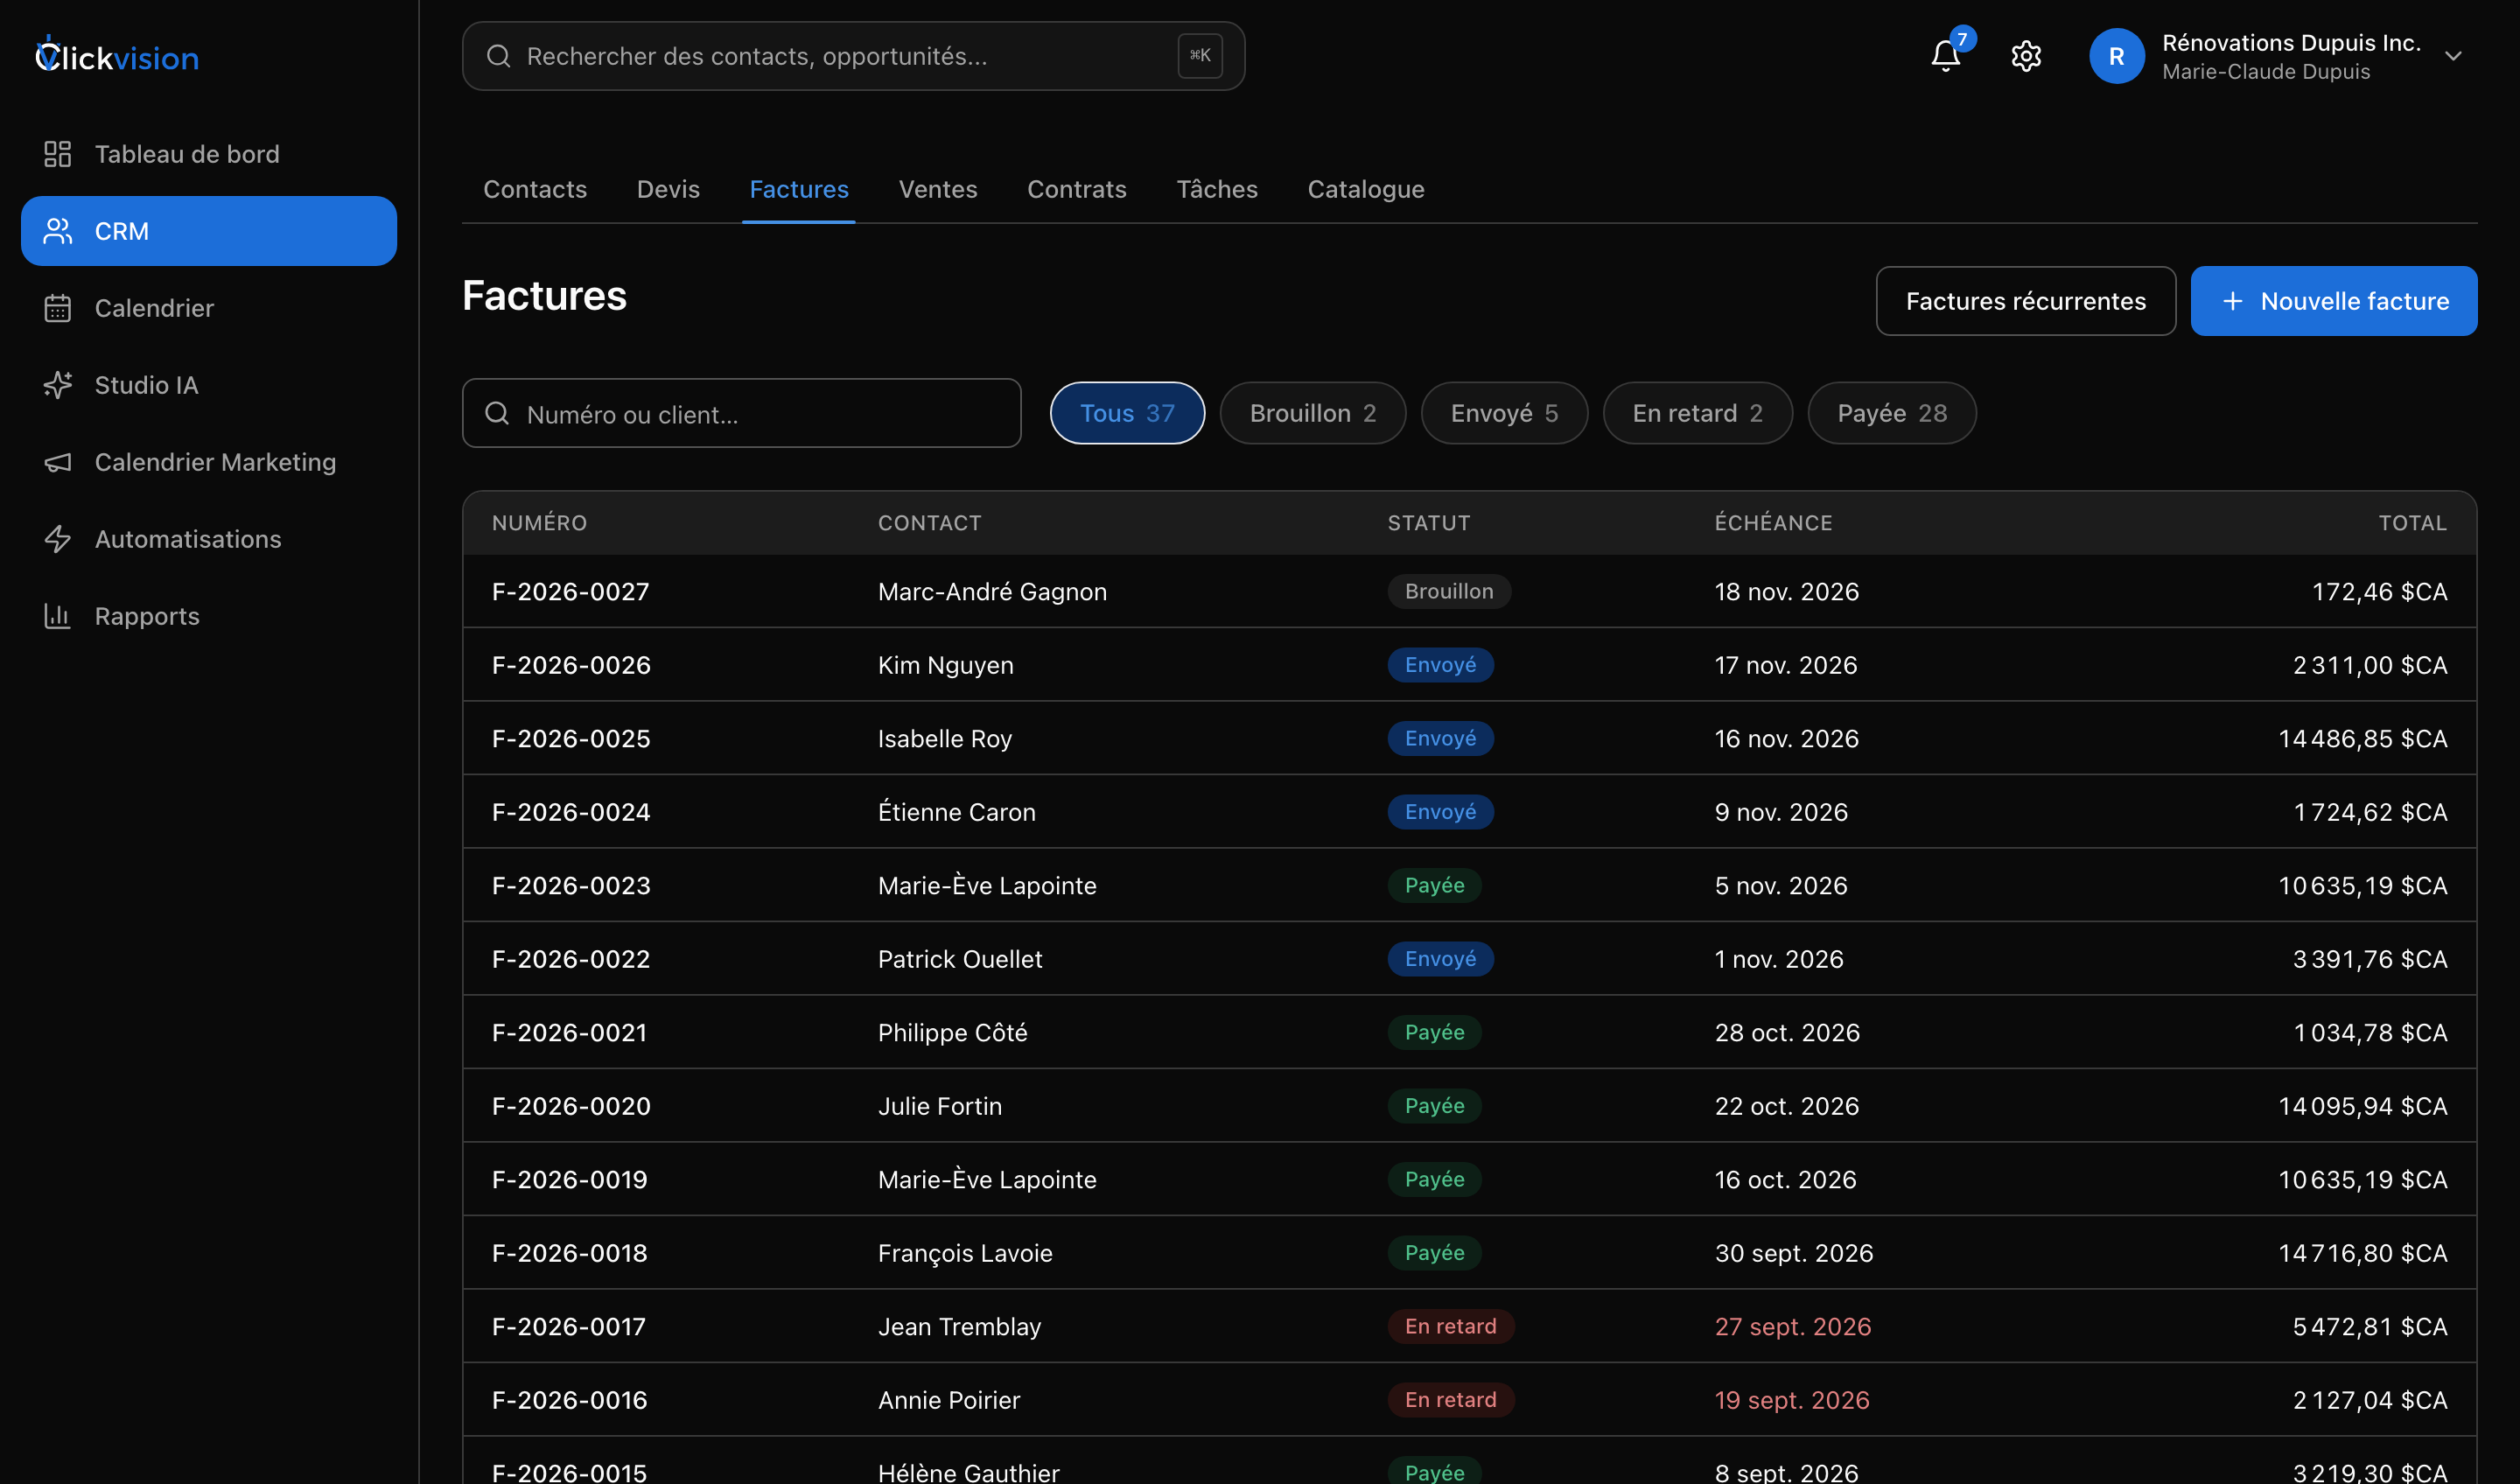Filter invoices by Brouillon
This screenshot has height=1484, width=2520.
pyautogui.click(x=1313, y=413)
